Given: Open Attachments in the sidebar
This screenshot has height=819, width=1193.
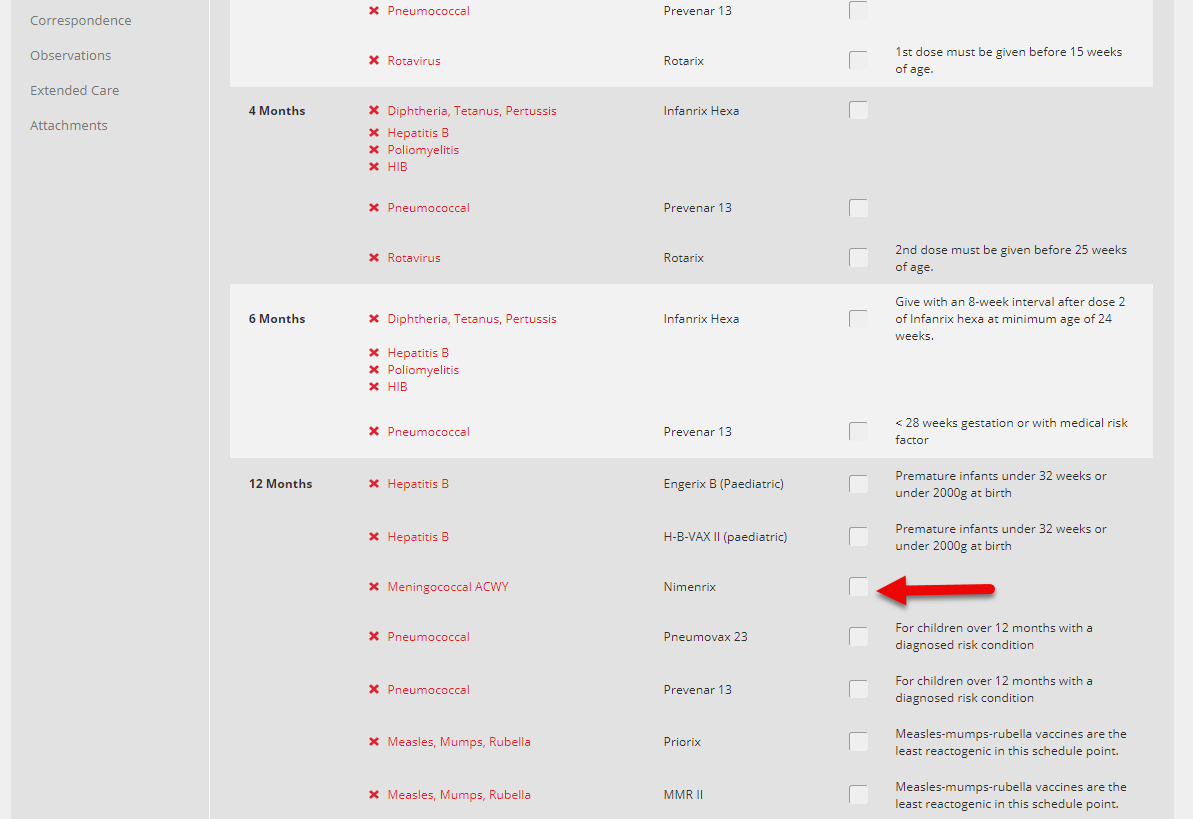Looking at the screenshot, I should (x=68, y=126).
